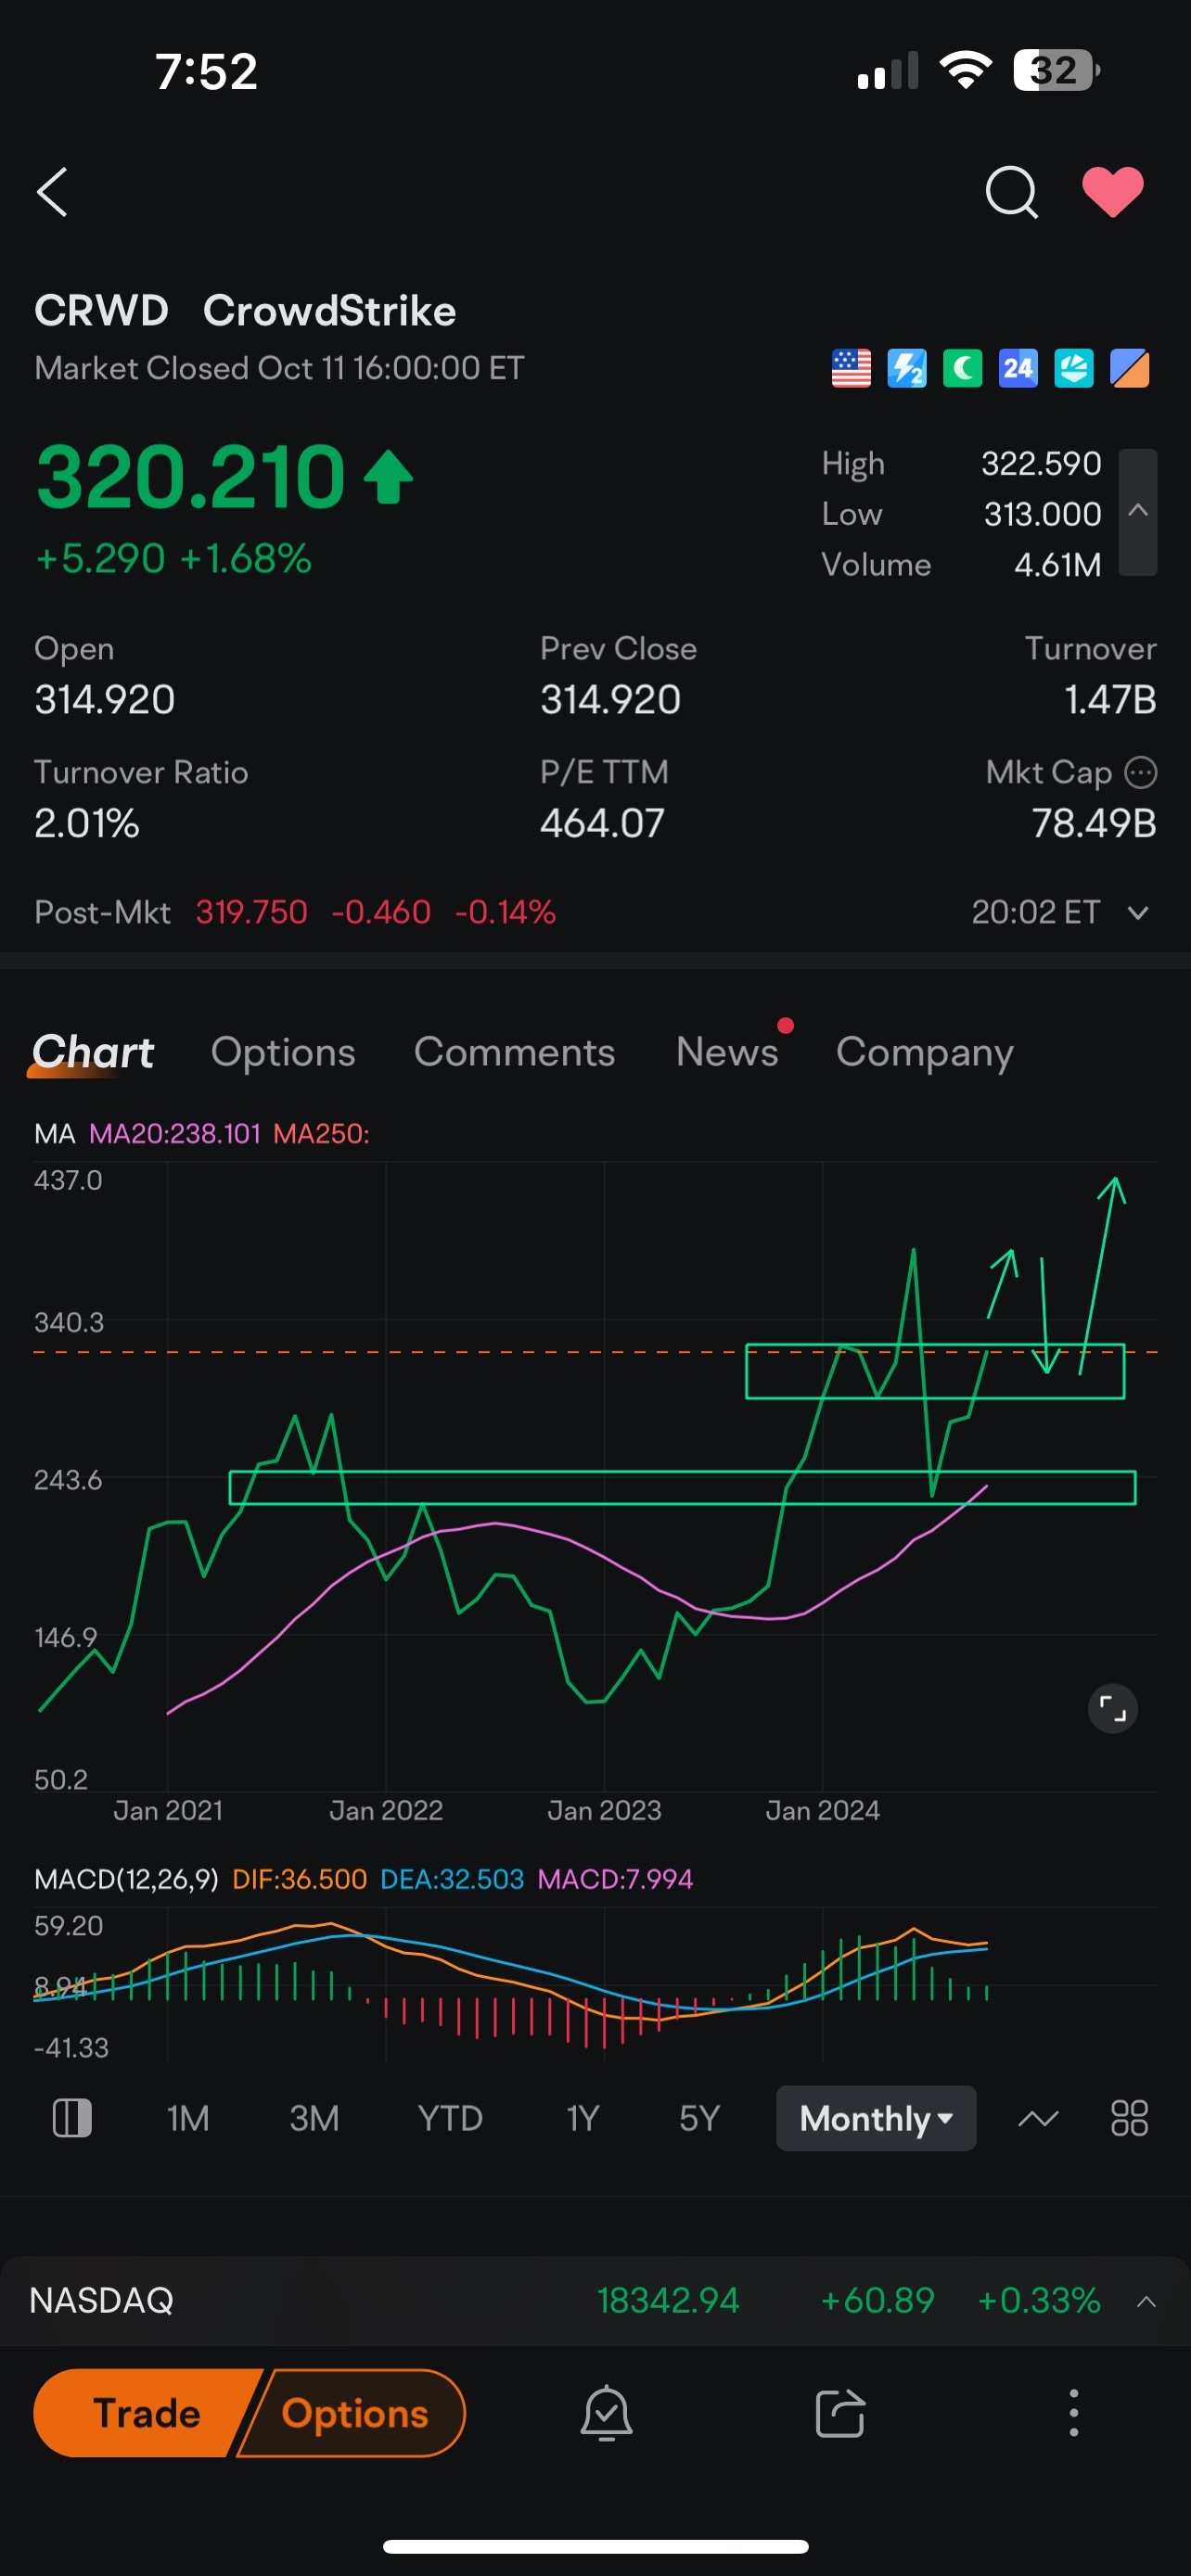
Task: Open the chart type line icon
Action: click(x=1038, y=2118)
